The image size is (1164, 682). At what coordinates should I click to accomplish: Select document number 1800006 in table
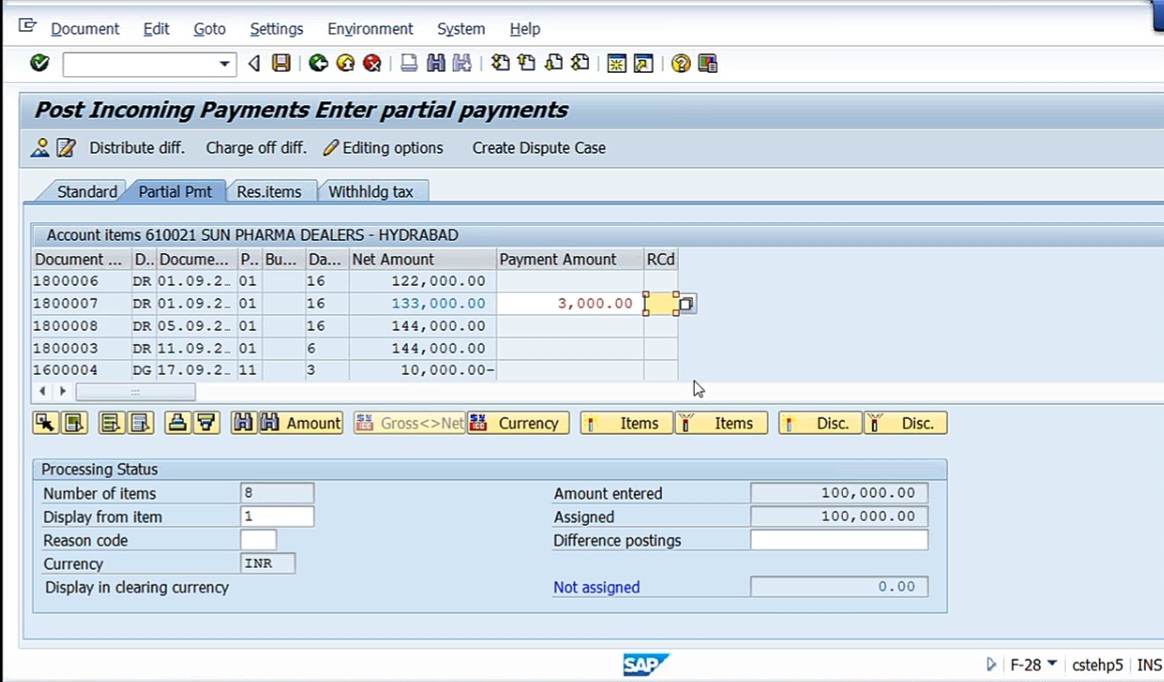(65, 281)
